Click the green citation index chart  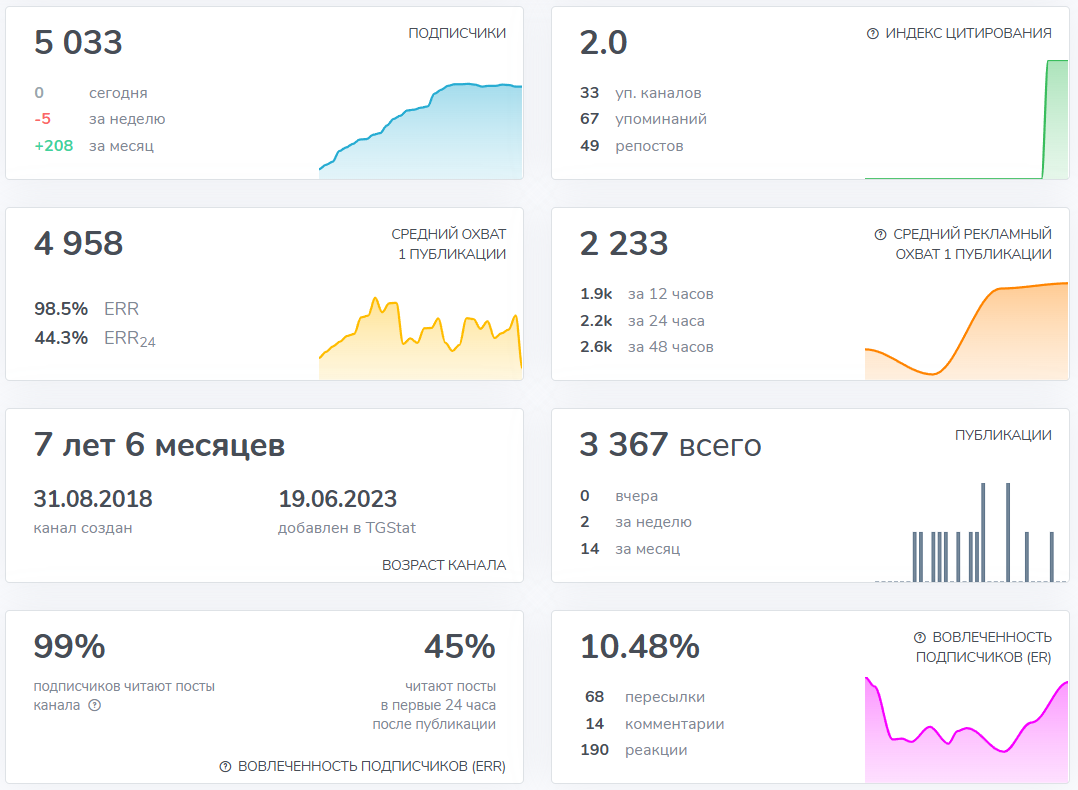(966, 120)
